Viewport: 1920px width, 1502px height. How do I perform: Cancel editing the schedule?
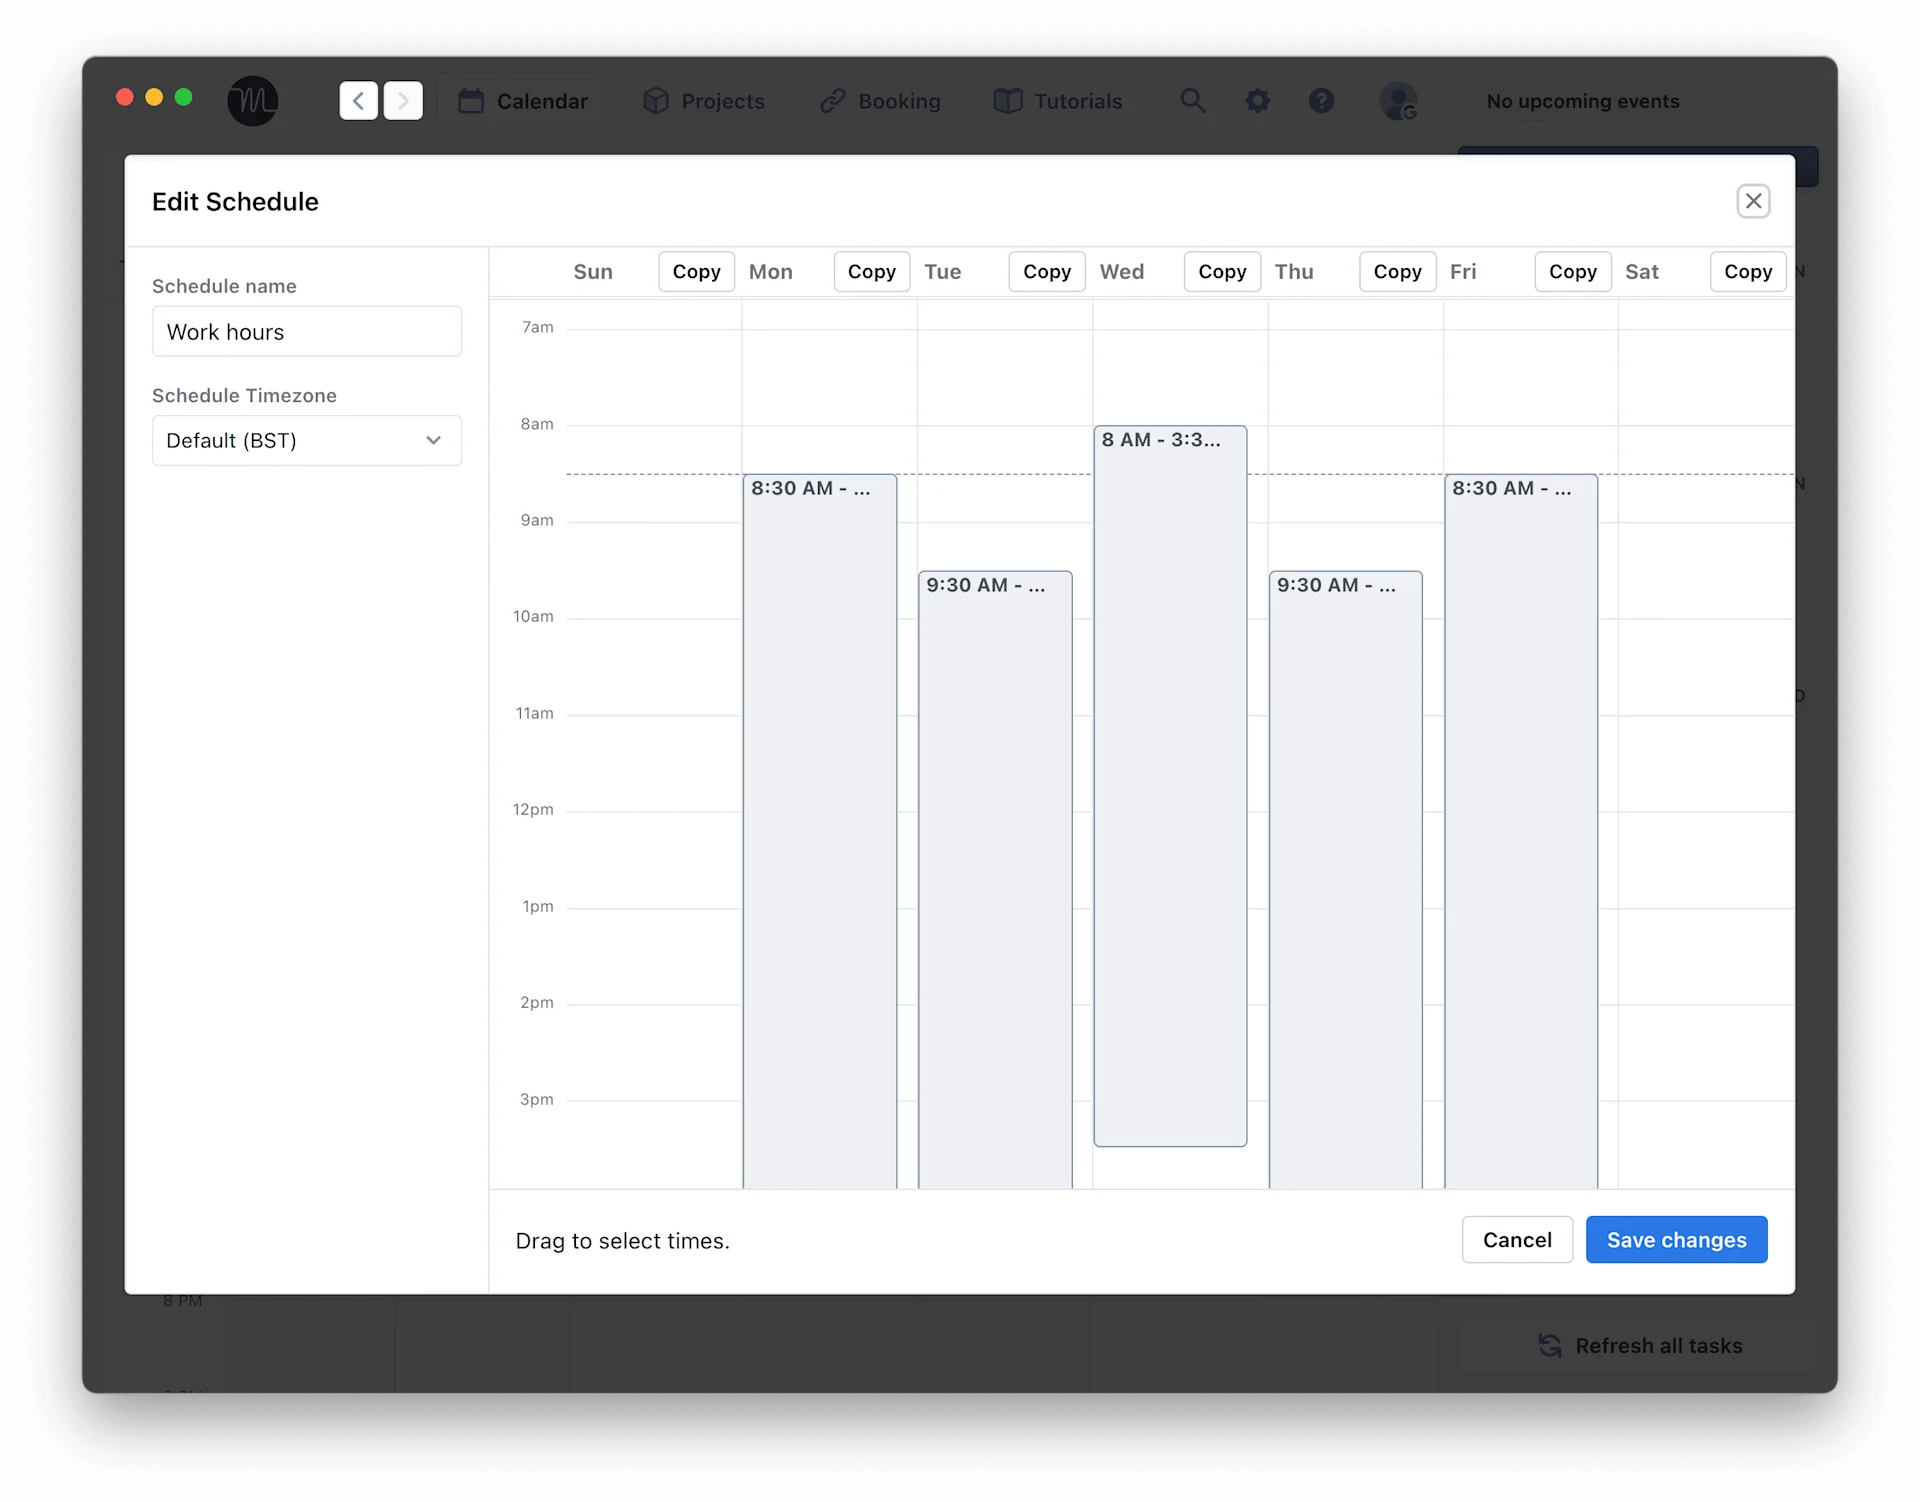tap(1516, 1240)
